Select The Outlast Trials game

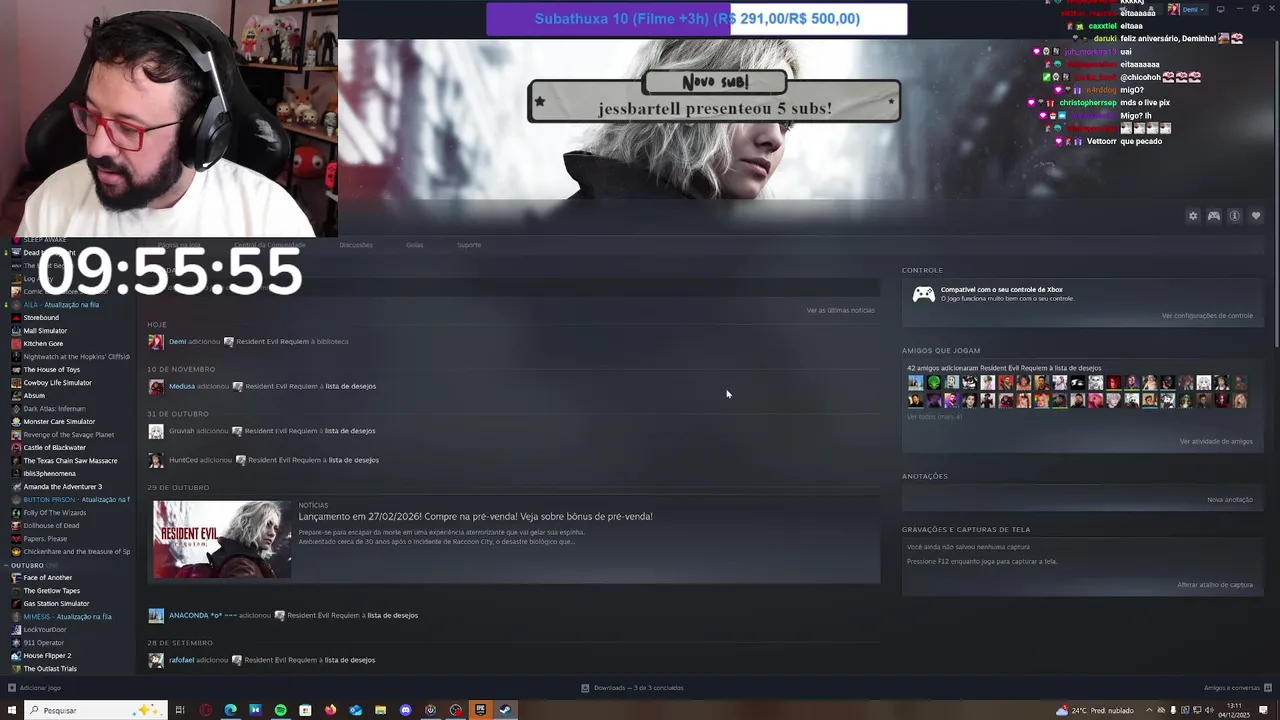click(x=49, y=669)
